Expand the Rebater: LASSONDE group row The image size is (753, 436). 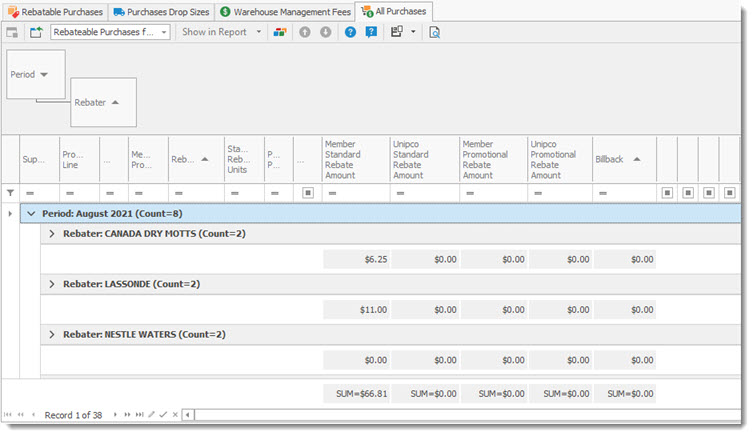[53, 284]
